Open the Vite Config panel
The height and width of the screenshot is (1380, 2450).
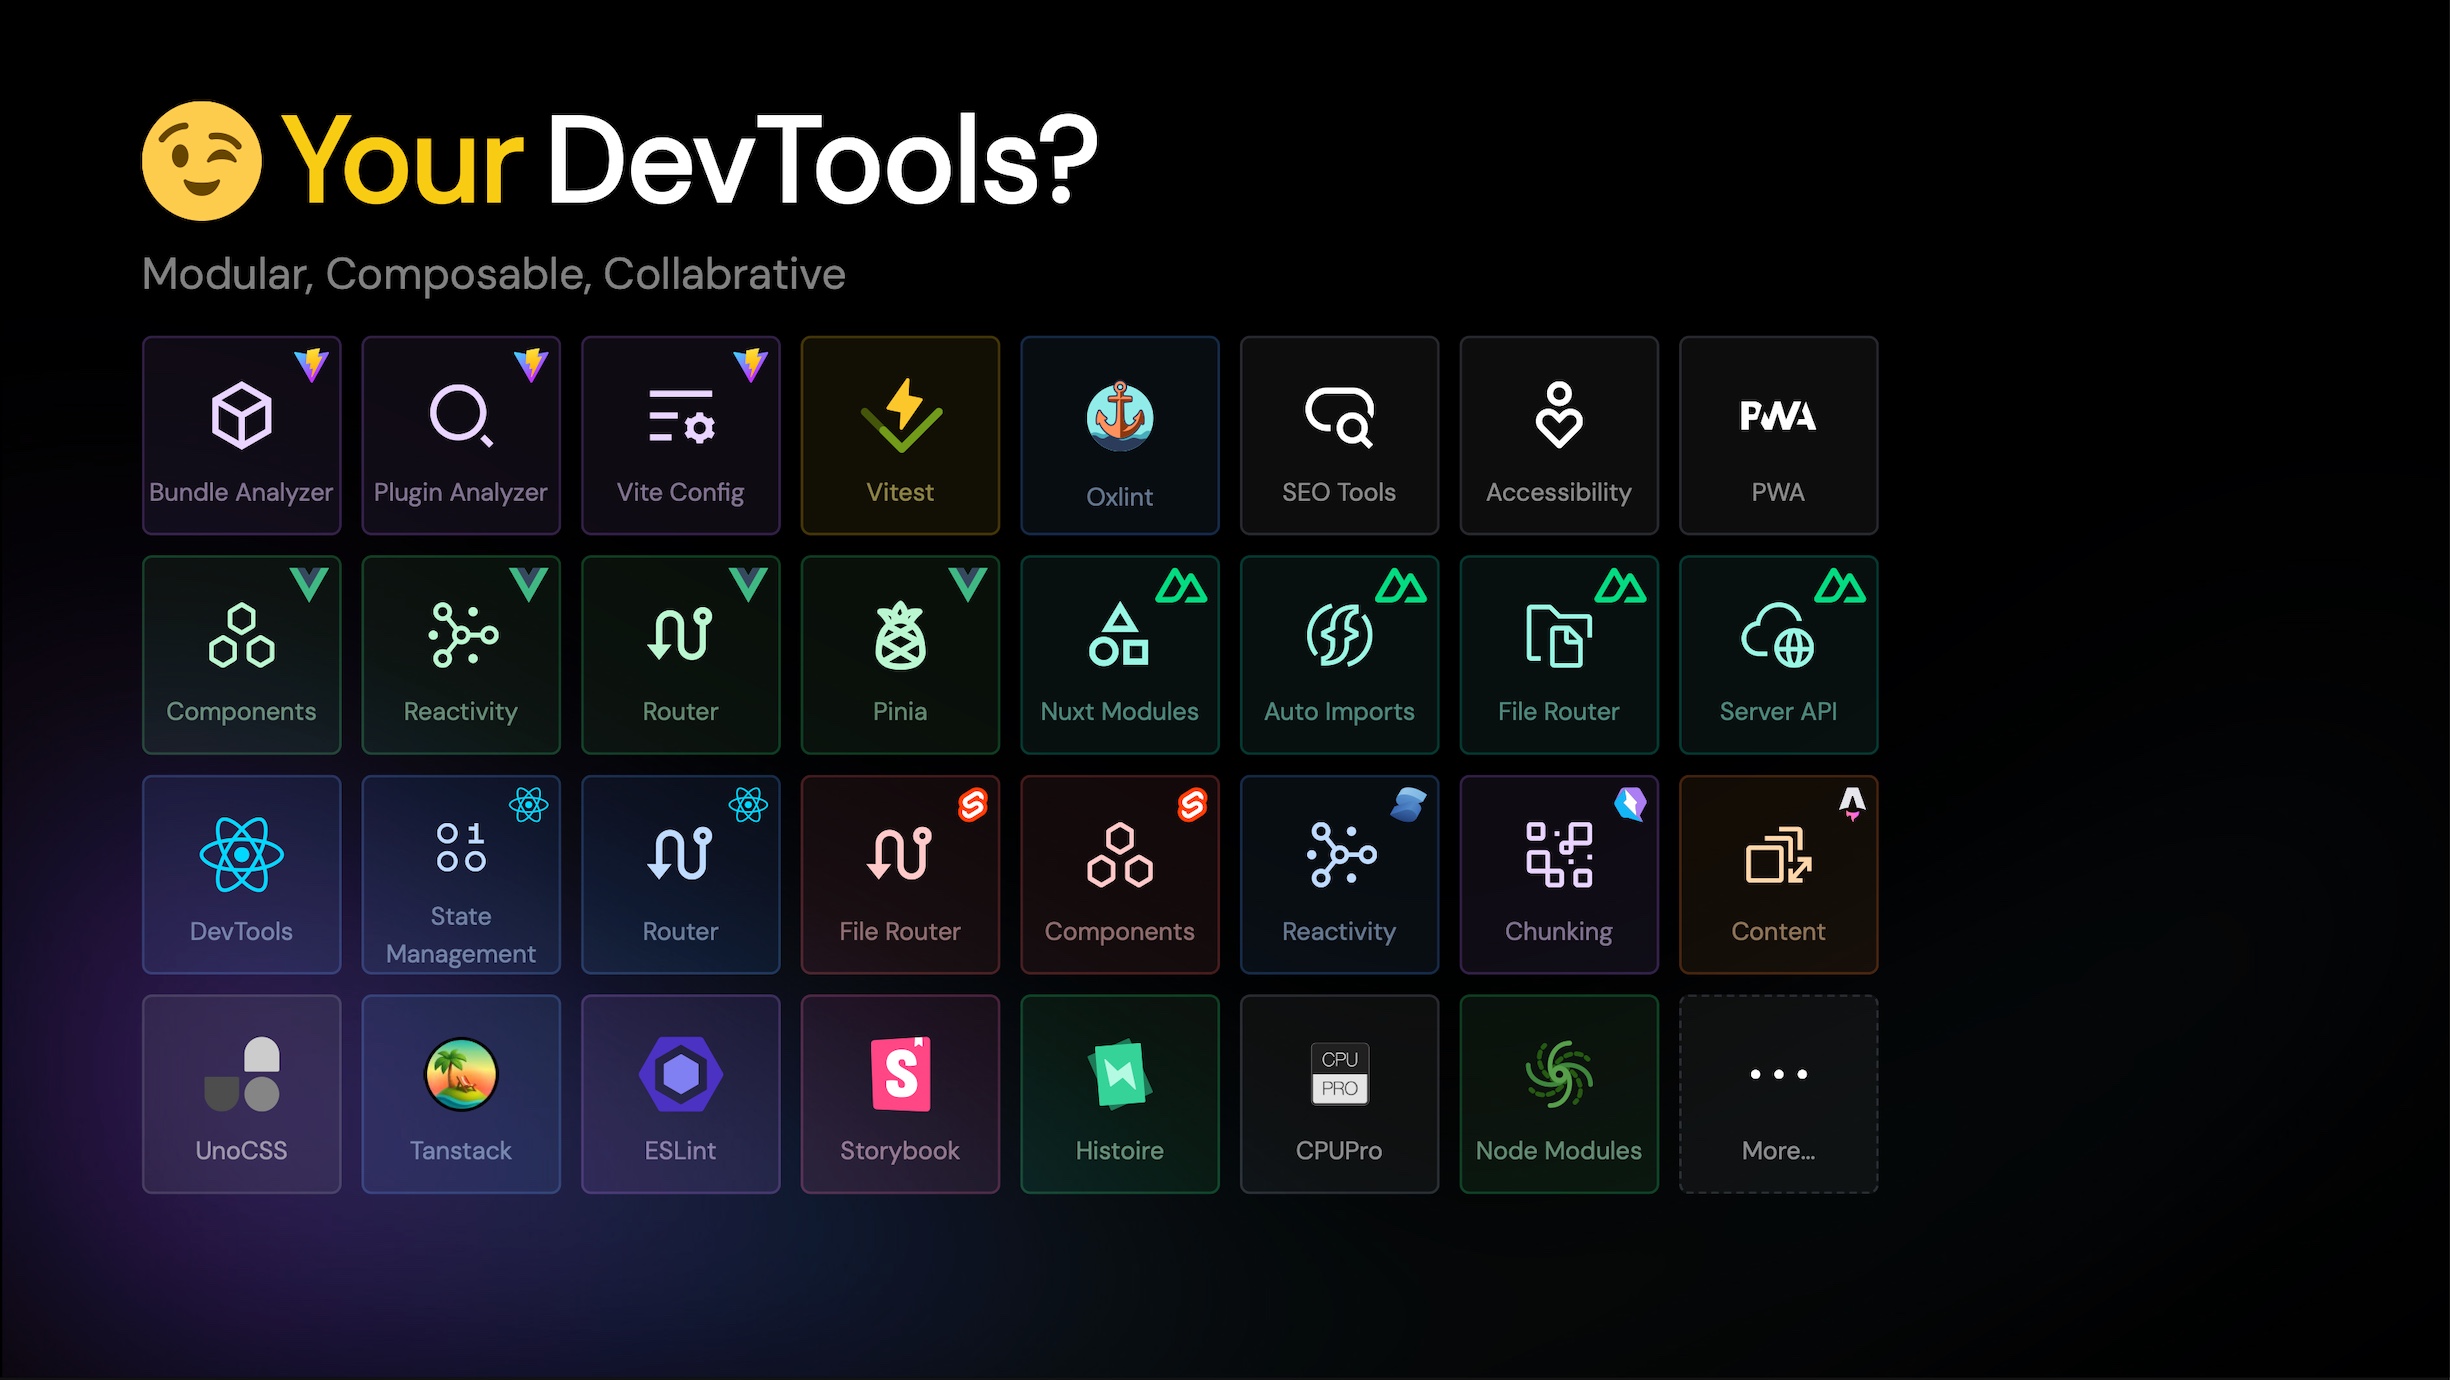pyautogui.click(x=680, y=435)
